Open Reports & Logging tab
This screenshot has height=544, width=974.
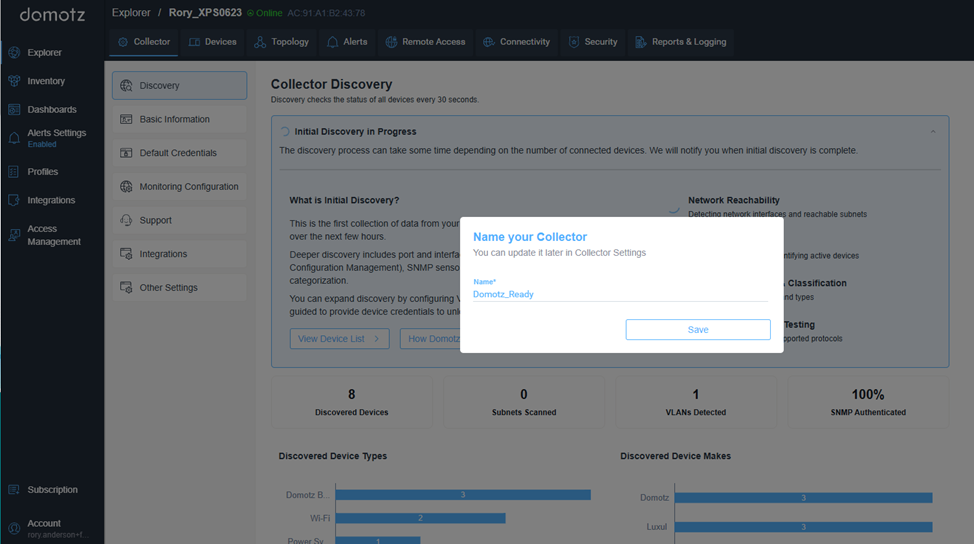click(x=681, y=42)
